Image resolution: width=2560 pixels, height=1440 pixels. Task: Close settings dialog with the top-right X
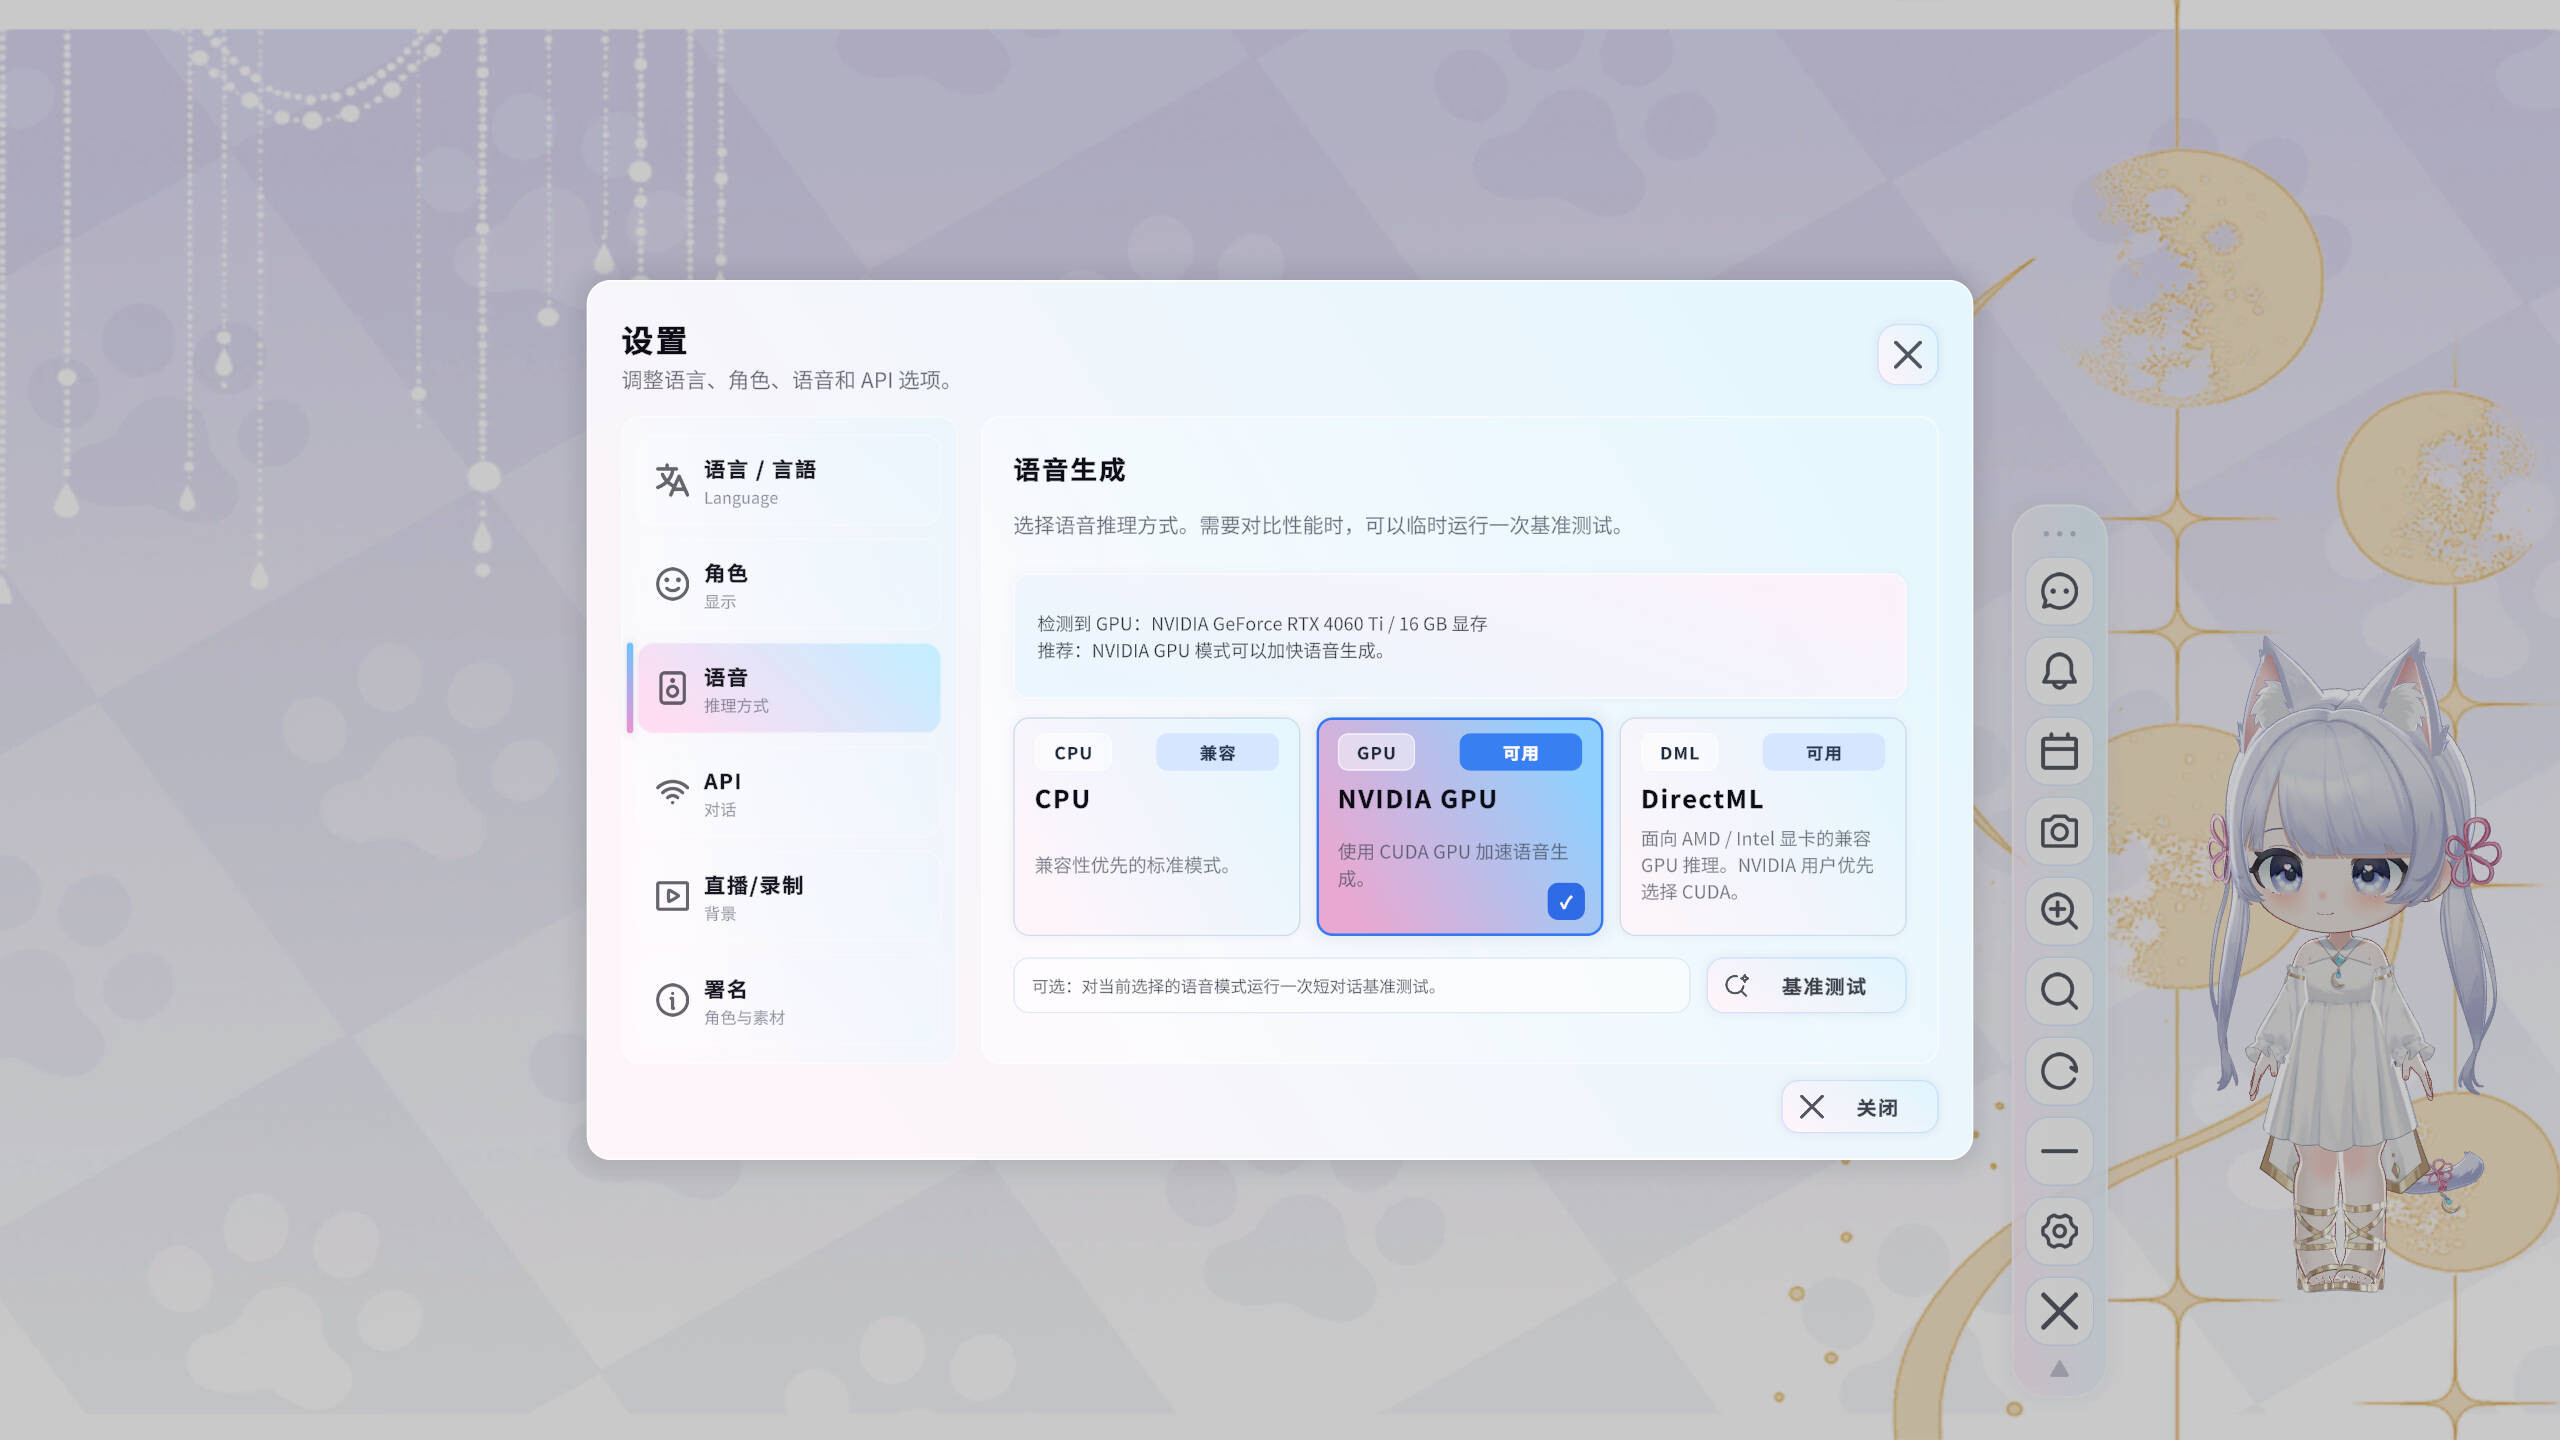[1907, 355]
